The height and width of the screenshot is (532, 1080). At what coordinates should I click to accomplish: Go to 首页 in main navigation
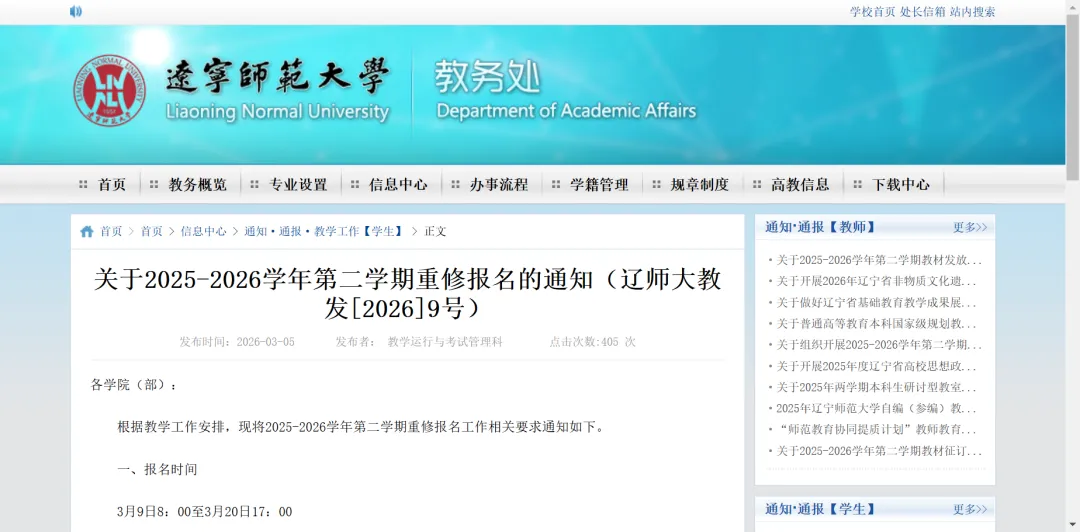click(112, 185)
